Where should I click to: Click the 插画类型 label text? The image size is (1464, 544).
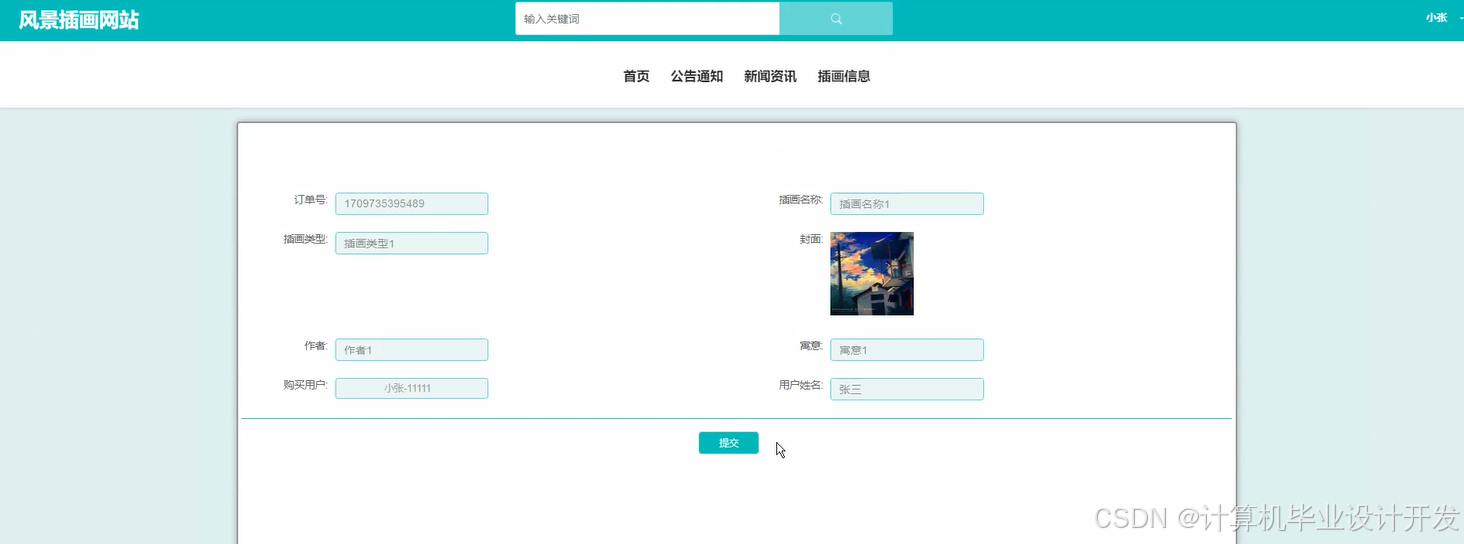(305, 239)
